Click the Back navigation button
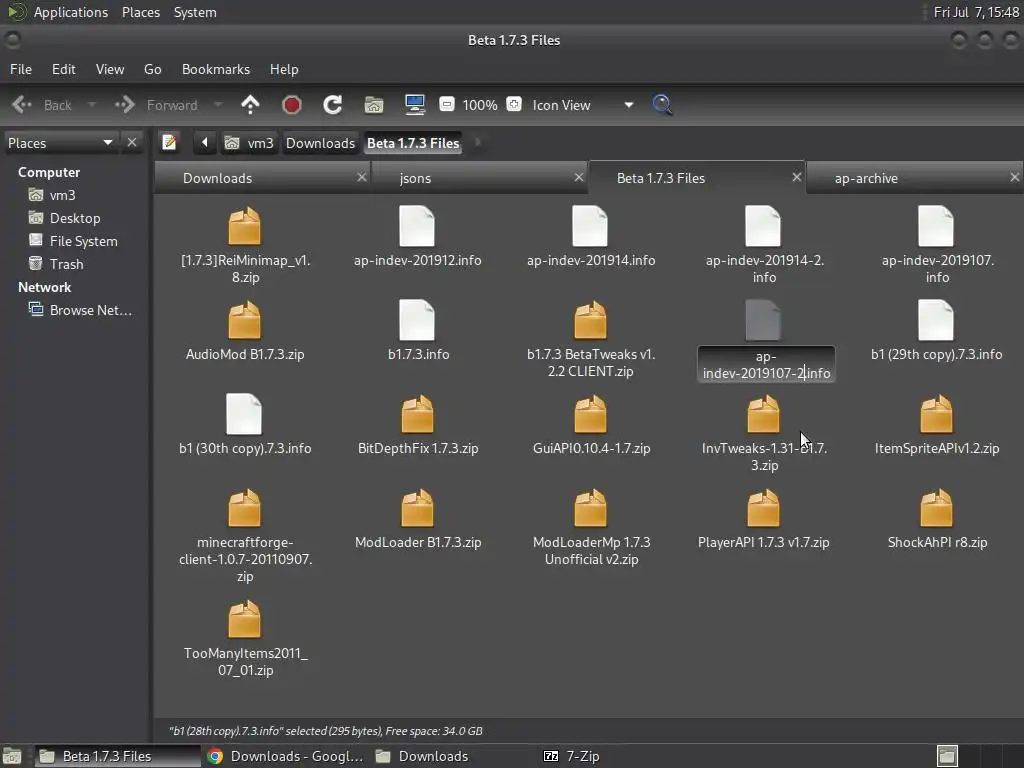This screenshot has height=768, width=1024. [x=42, y=104]
